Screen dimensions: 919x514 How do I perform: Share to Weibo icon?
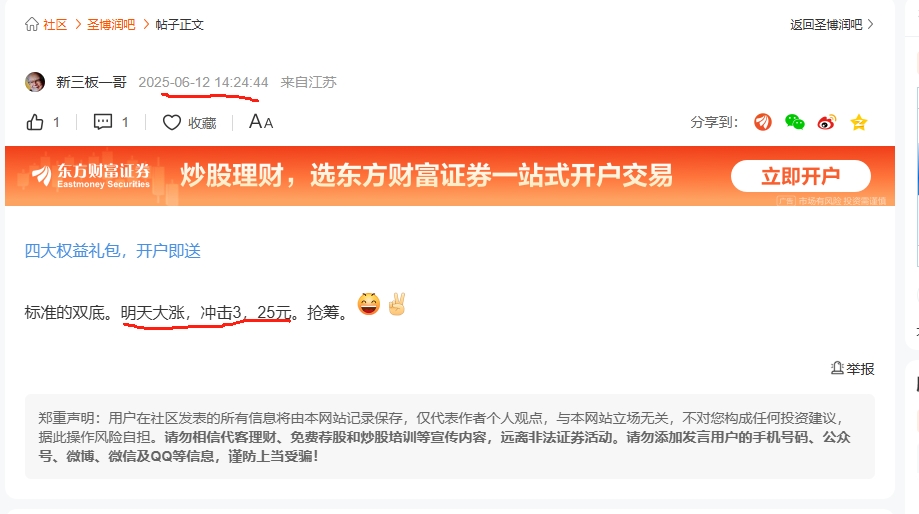(826, 122)
